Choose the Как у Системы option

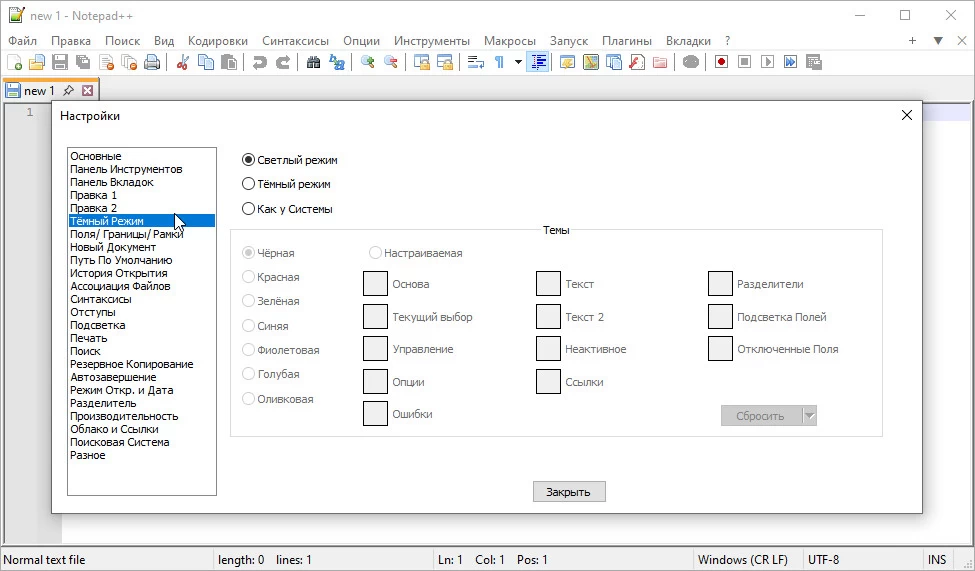click(249, 209)
